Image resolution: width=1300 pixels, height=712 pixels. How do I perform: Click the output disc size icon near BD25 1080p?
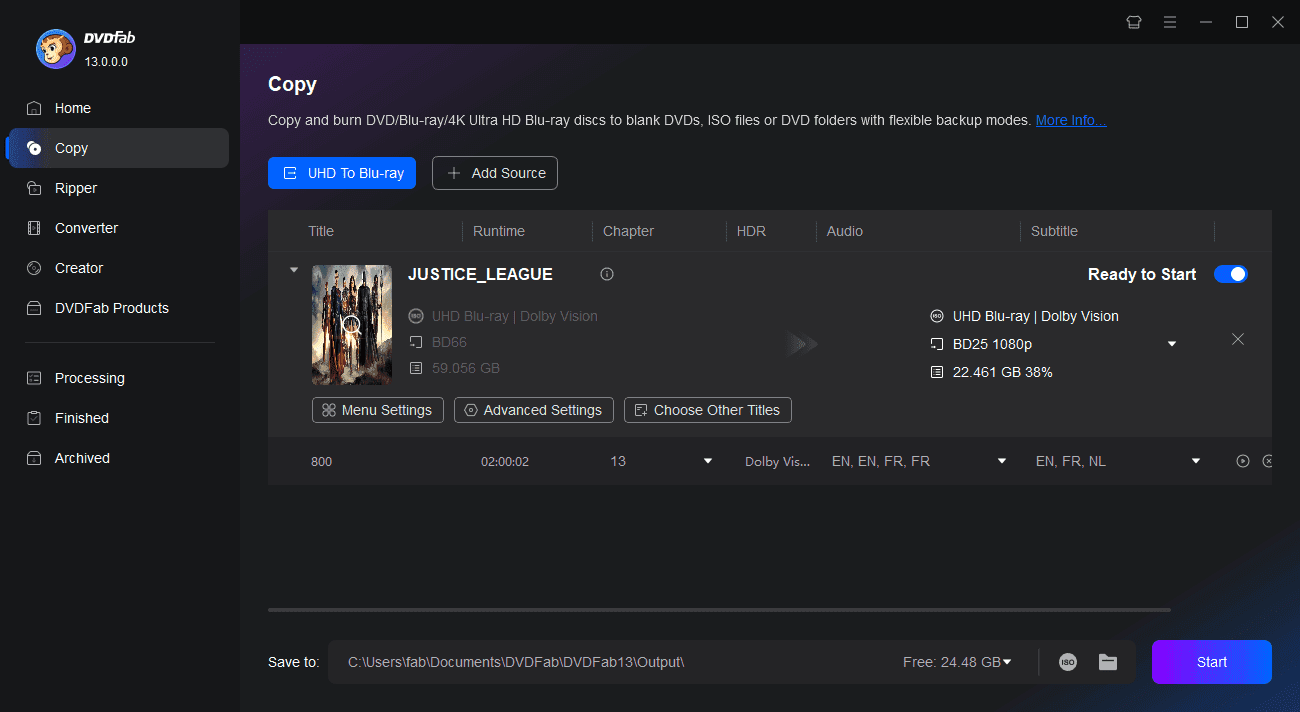pos(937,344)
